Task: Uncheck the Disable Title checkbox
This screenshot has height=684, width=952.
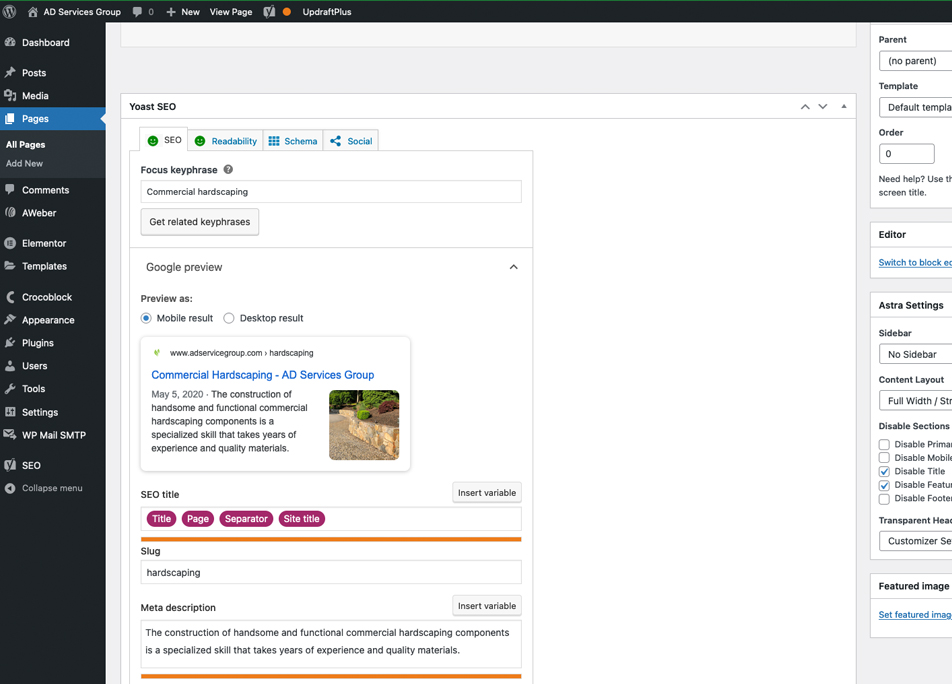Action: [884, 472]
